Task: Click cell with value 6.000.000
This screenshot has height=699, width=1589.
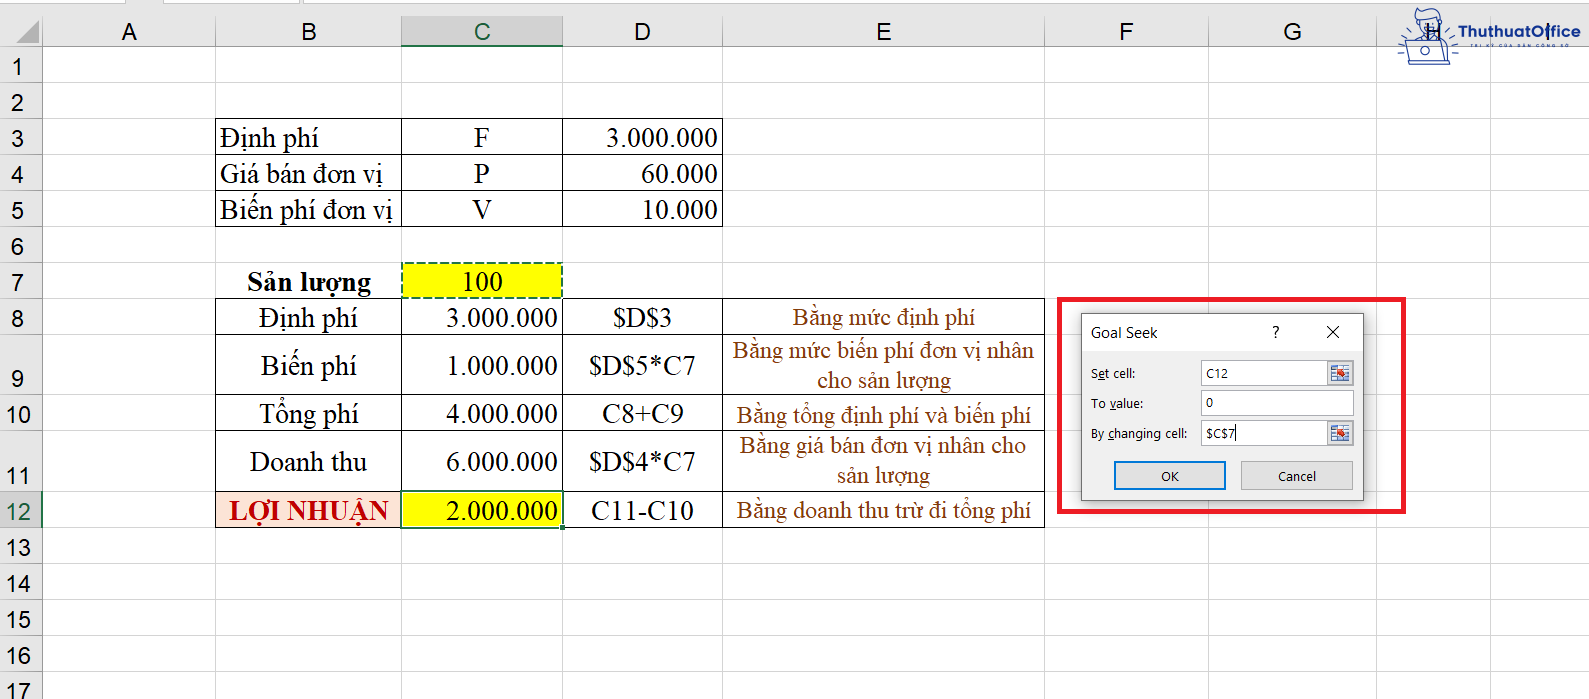Action: click(x=482, y=461)
